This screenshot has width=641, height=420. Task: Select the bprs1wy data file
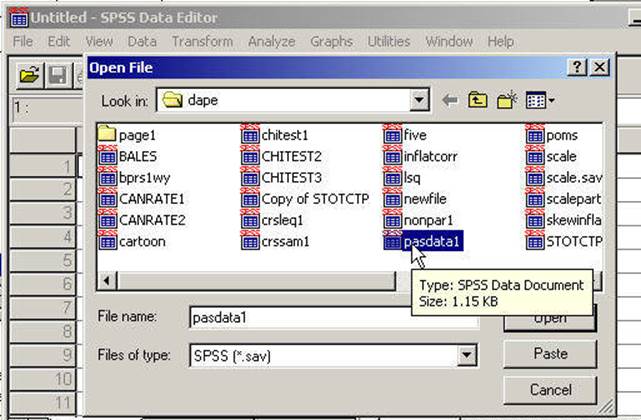134,177
